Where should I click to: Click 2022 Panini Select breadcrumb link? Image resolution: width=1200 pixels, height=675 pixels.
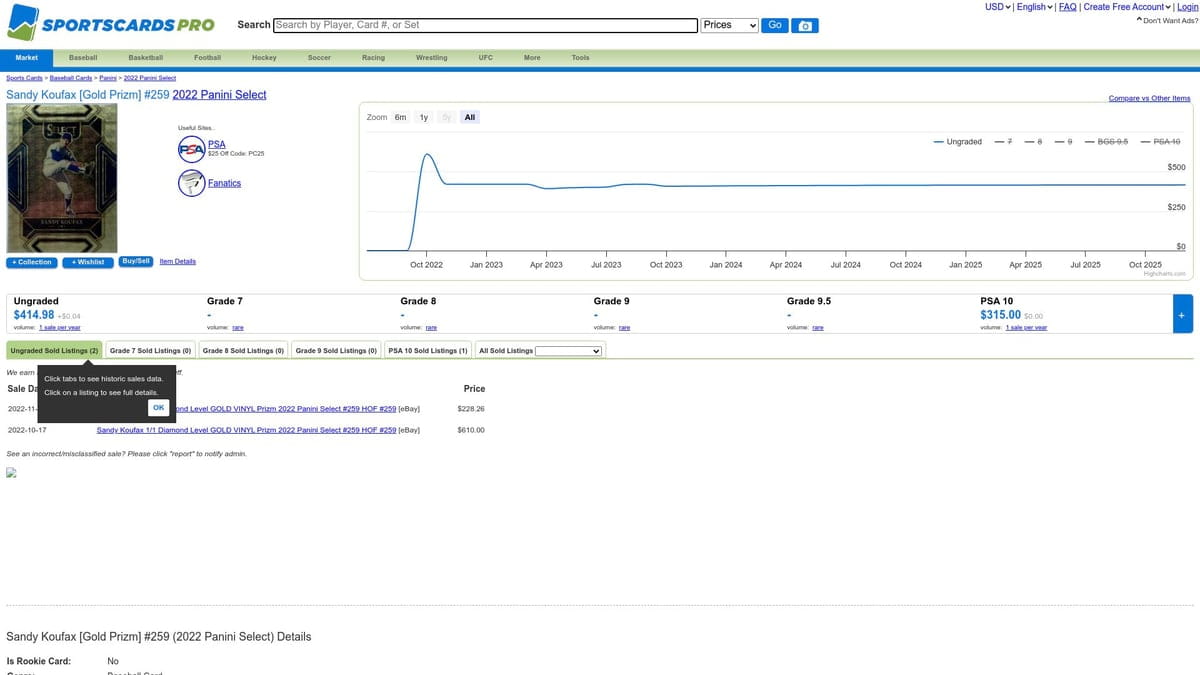[x=150, y=78]
